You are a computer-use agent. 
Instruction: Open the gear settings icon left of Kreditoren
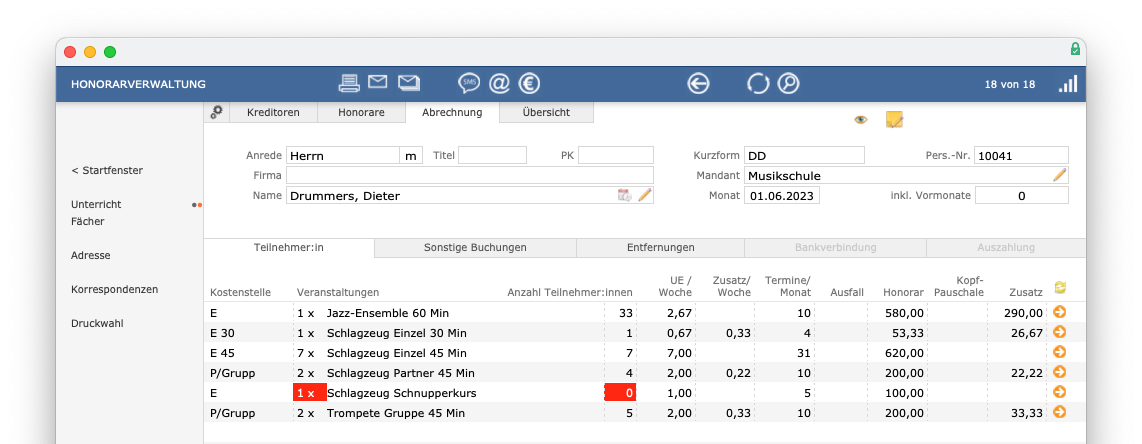[216, 112]
